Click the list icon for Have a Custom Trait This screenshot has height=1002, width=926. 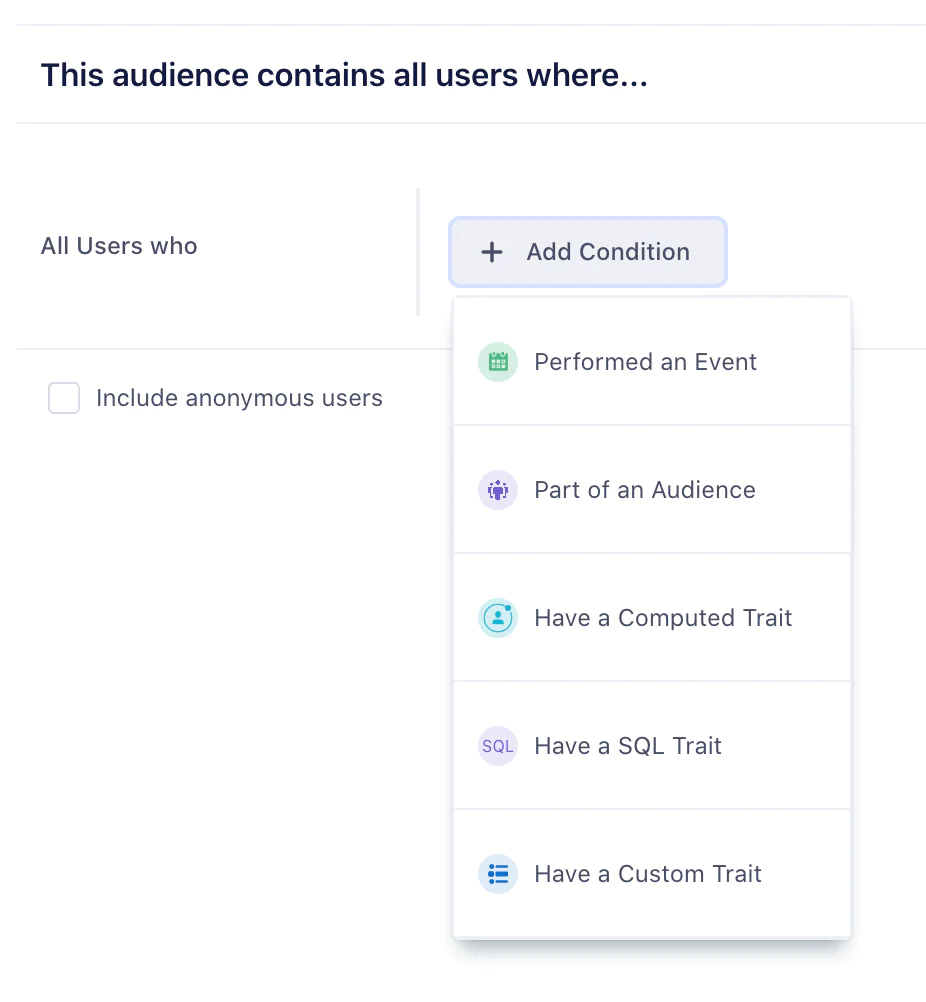[x=497, y=874]
